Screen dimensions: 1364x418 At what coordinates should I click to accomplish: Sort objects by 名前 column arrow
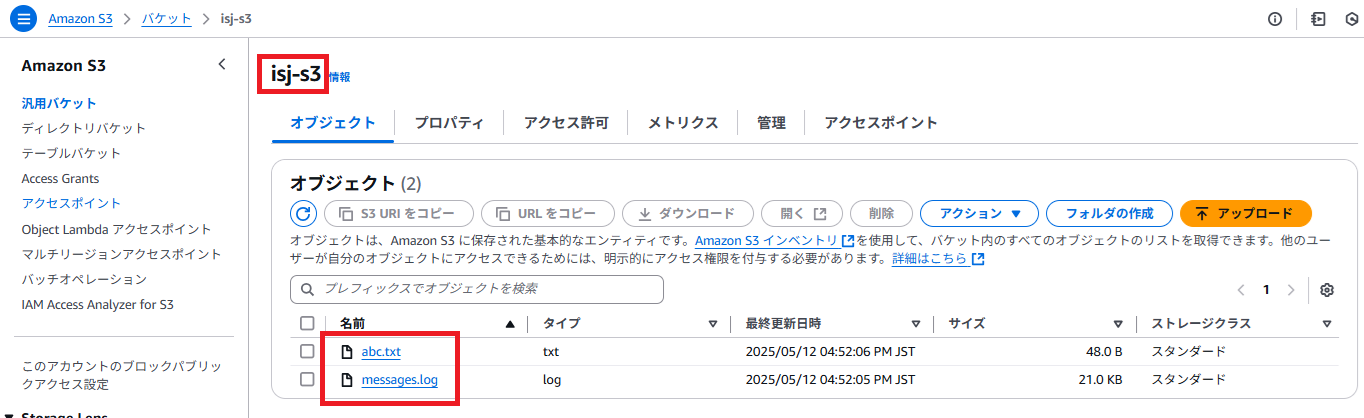[x=511, y=324]
